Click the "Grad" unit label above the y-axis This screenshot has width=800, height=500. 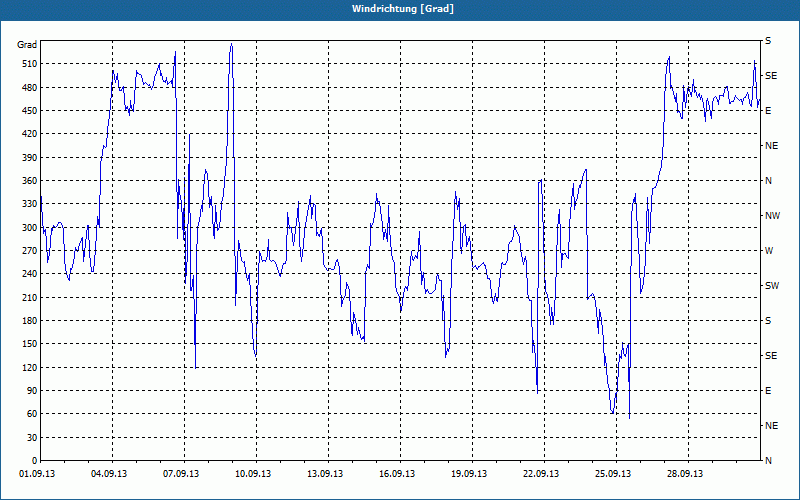(x=27, y=45)
